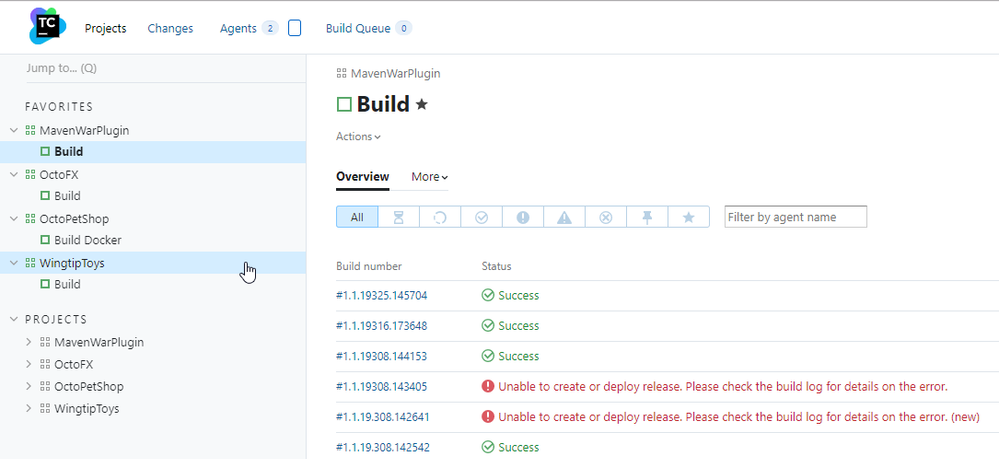Filter builds by pinned pin icon
This screenshot has width=999, height=459.
click(647, 217)
